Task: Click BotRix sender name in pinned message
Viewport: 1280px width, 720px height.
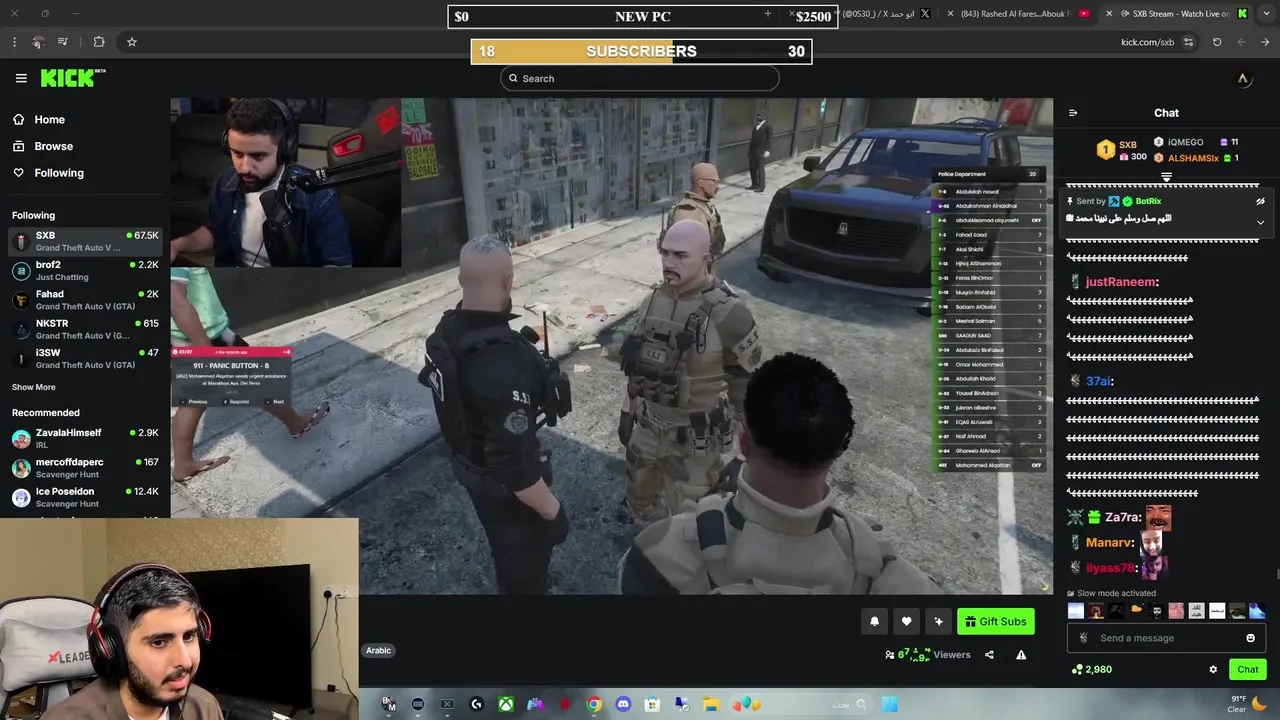Action: pos(1148,201)
